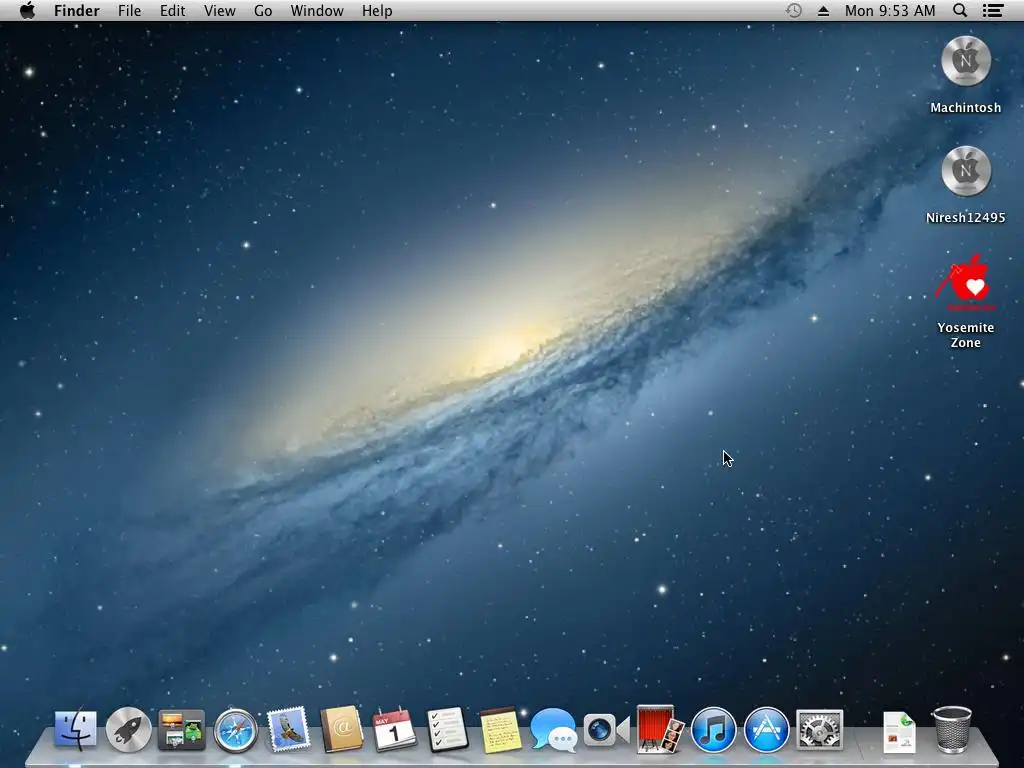Open FaceTime camera icon in Dock
The height and width of the screenshot is (768, 1024).
pyautogui.click(x=607, y=730)
